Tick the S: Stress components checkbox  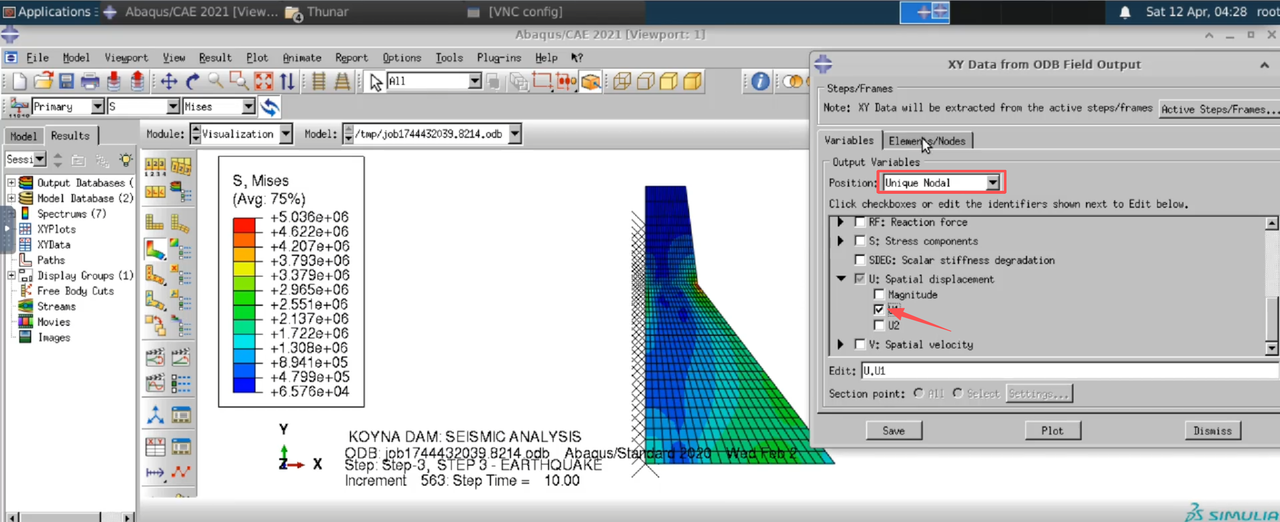tap(859, 242)
